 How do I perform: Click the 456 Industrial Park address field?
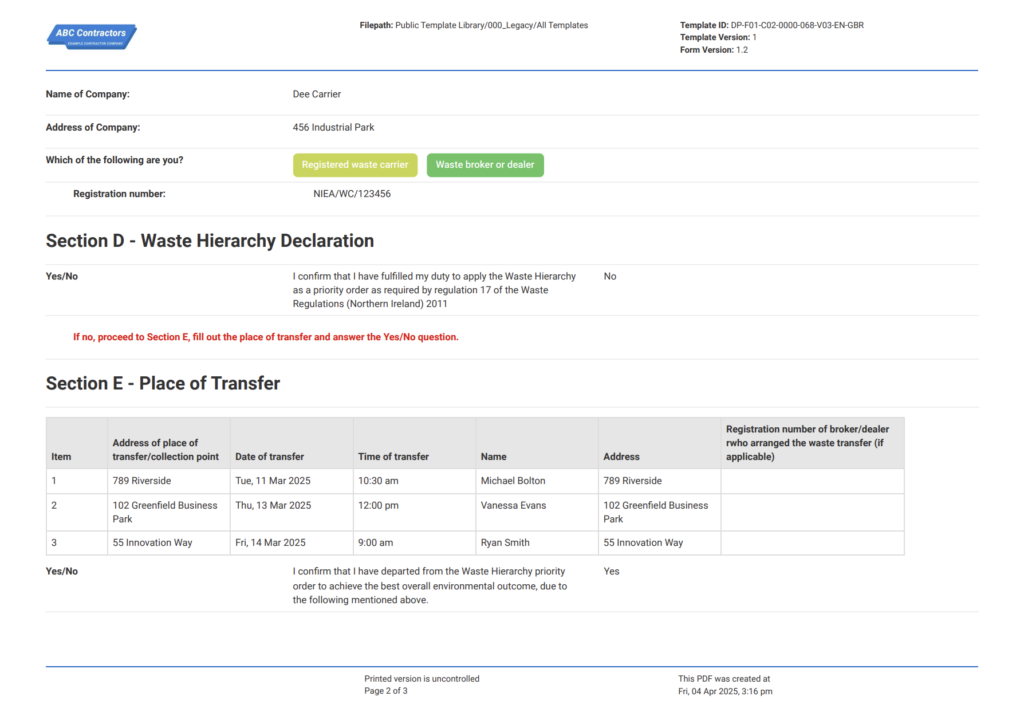[333, 127]
